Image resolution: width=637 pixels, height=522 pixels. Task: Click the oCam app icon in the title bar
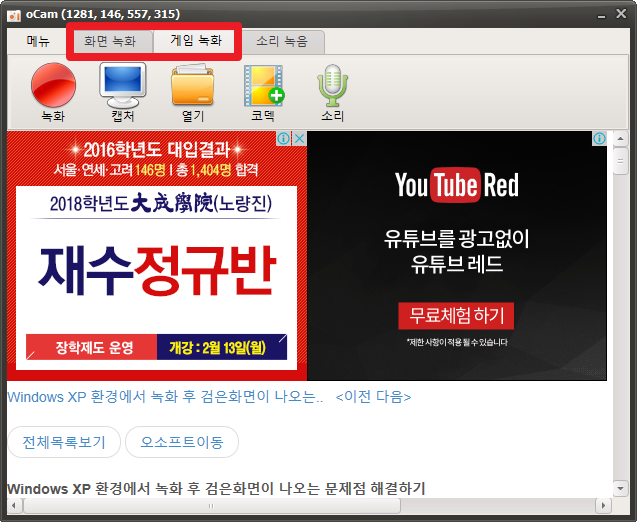click(x=14, y=15)
